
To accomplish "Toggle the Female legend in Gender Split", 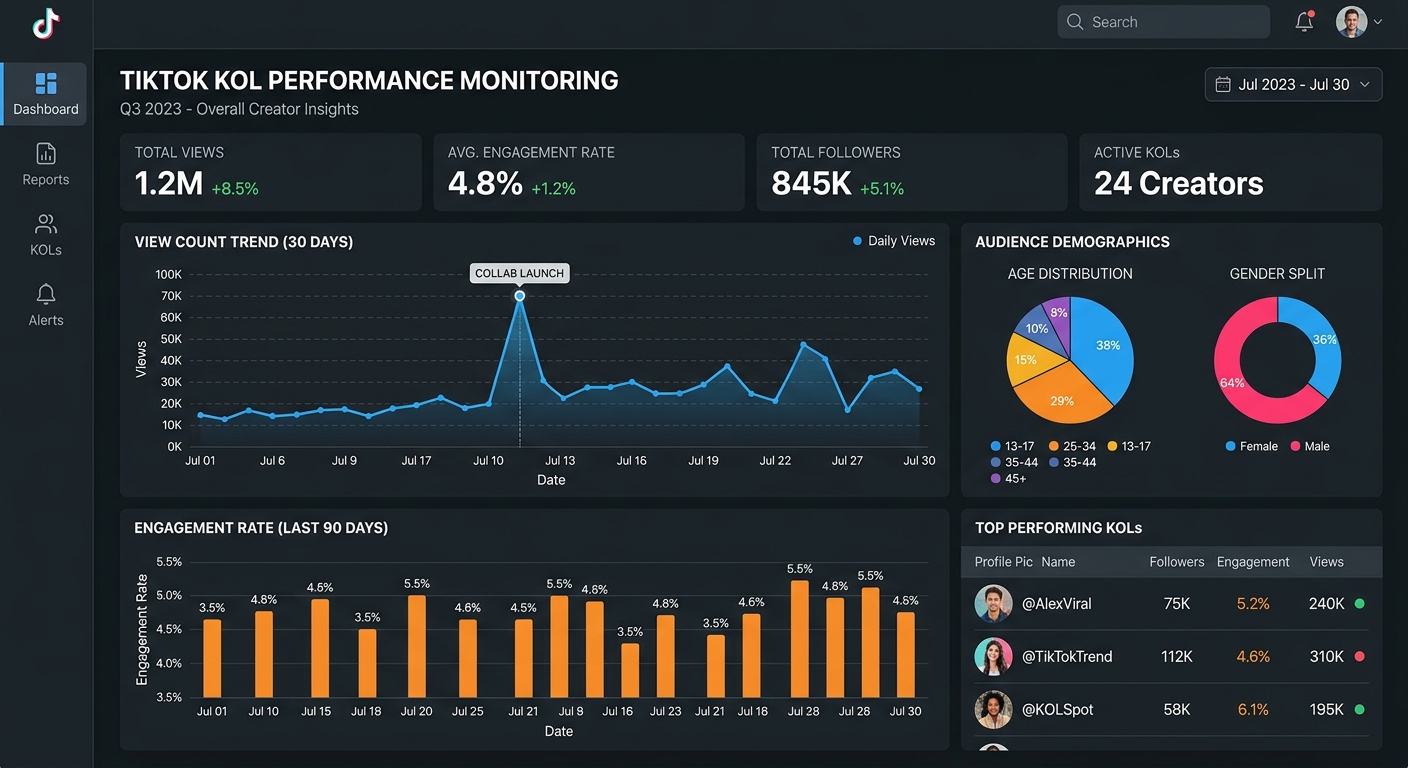I will point(1251,446).
